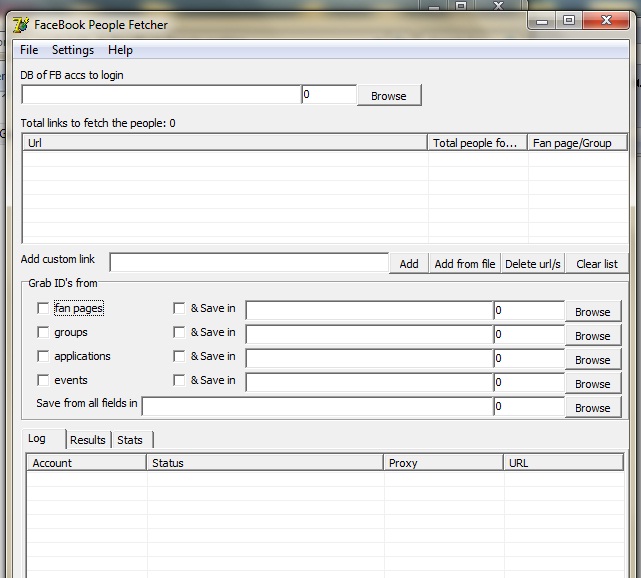Click Add from file button

coord(465,264)
